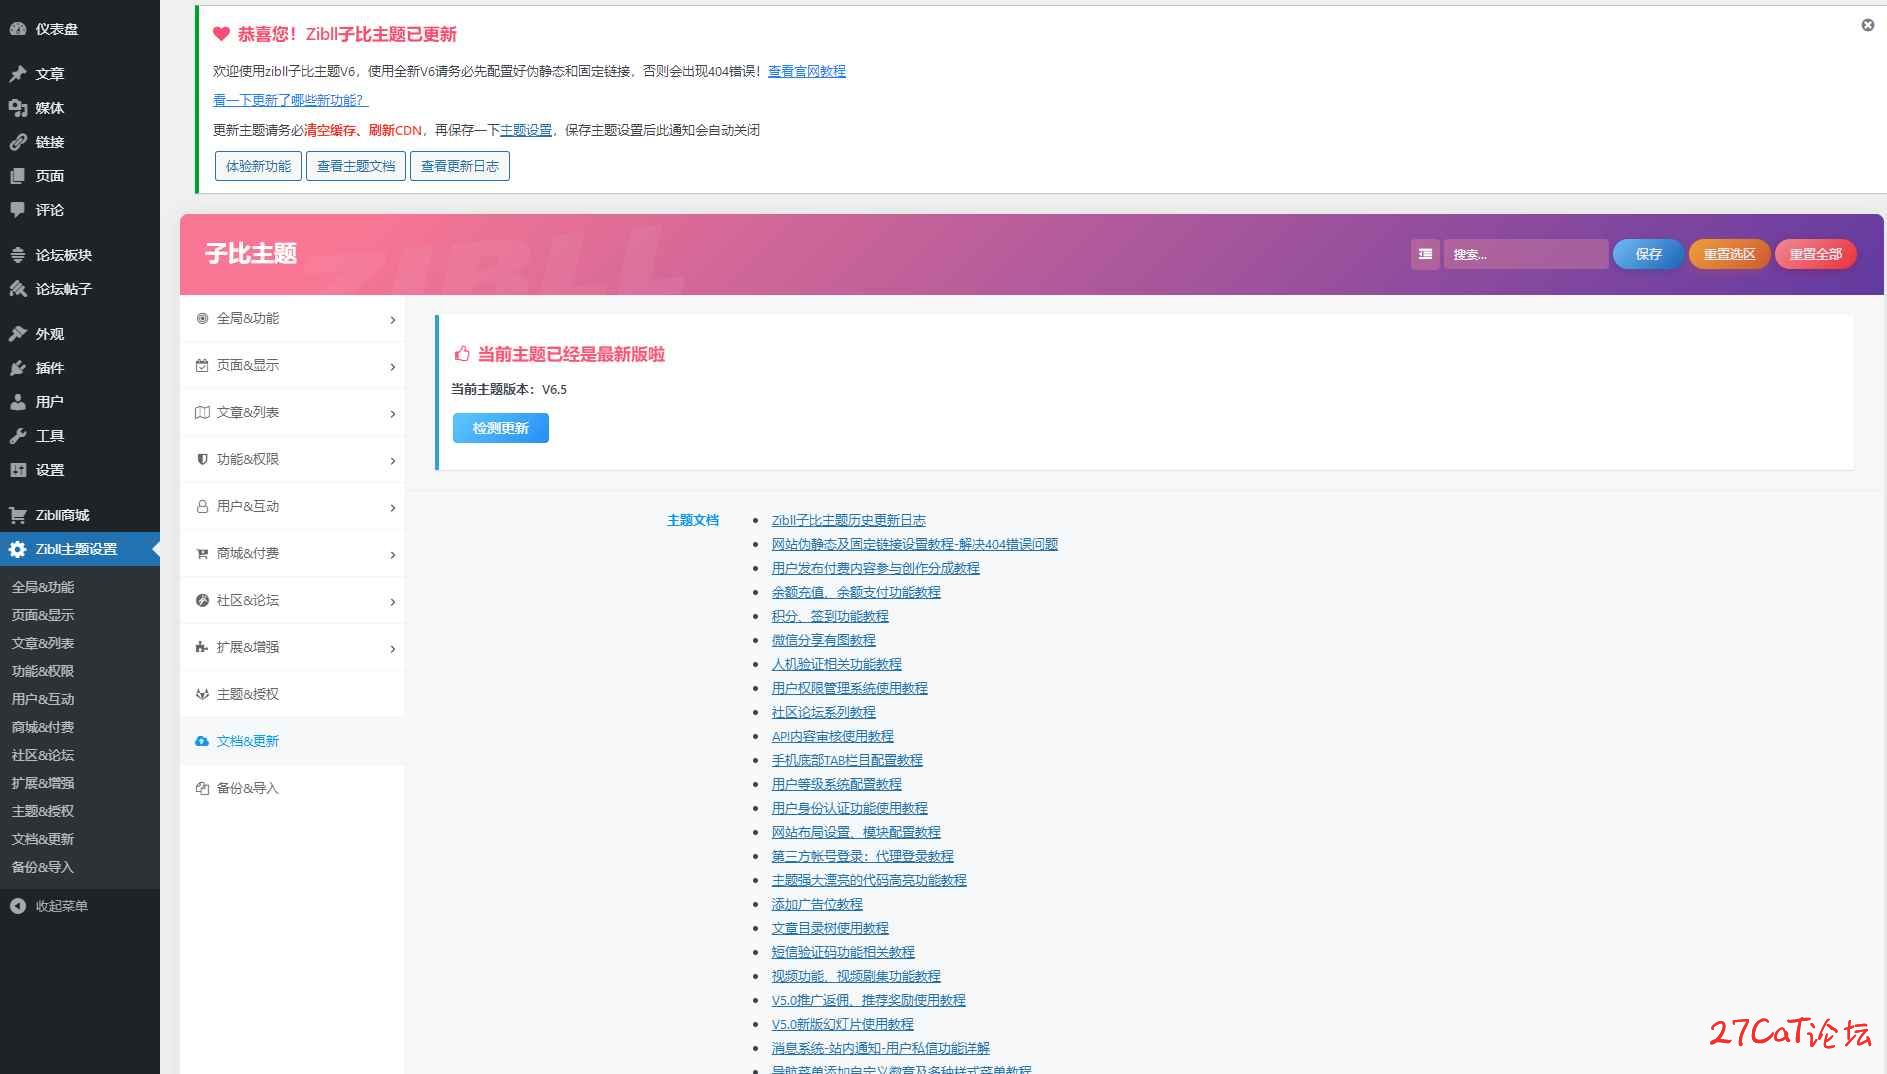Click the 工具 wrench icon
This screenshot has height=1074, width=1887.
pos(18,436)
